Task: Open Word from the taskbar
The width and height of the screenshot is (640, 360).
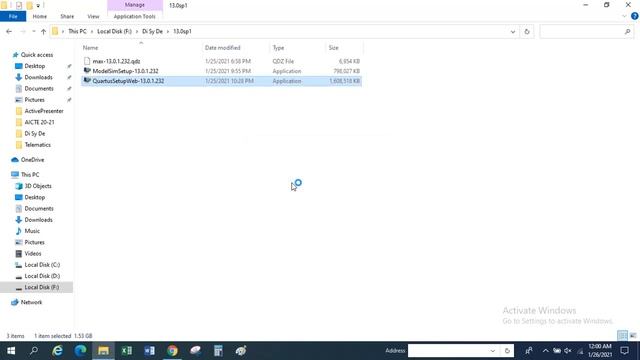Action: coord(149,351)
